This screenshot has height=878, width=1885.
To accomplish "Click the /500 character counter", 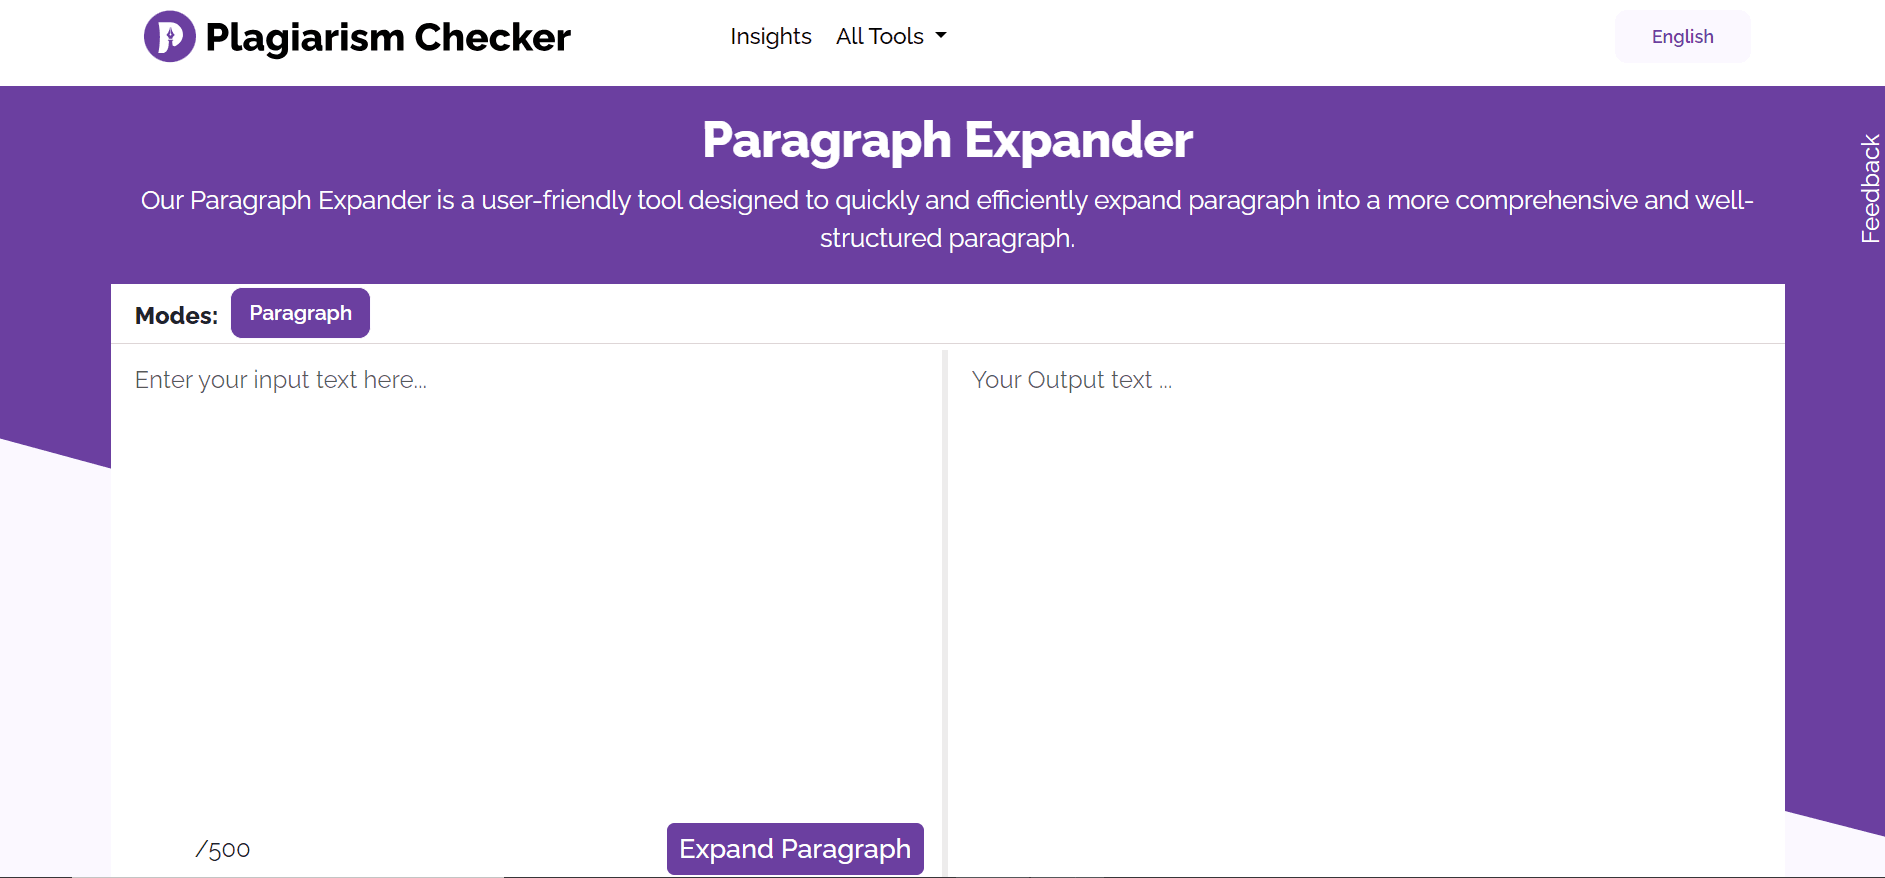I will point(222,848).
